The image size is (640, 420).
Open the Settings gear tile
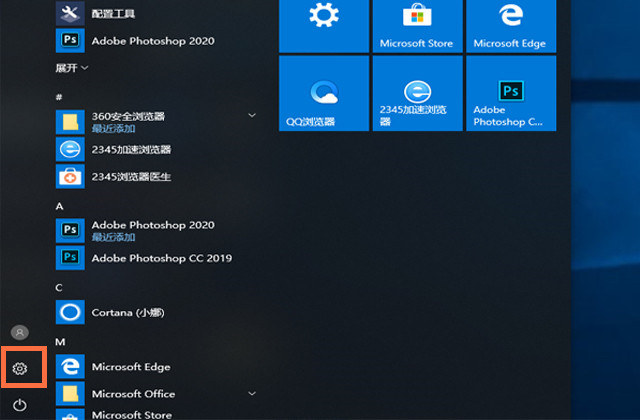324,26
